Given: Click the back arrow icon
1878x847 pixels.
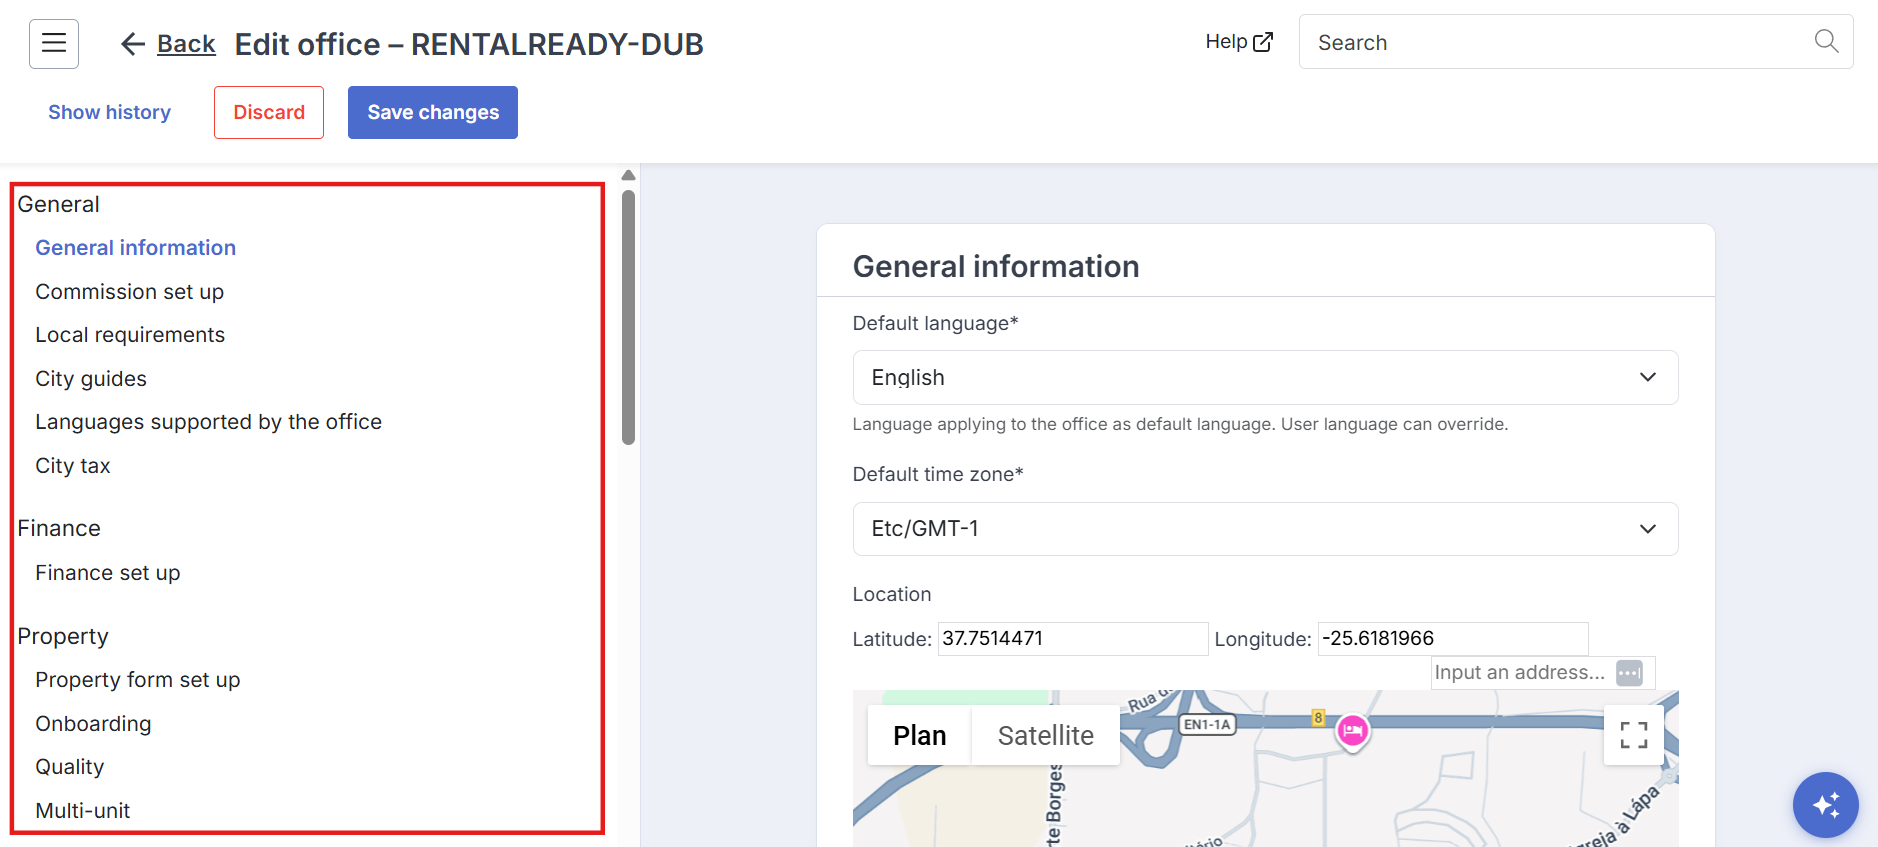Looking at the screenshot, I should [x=132, y=44].
